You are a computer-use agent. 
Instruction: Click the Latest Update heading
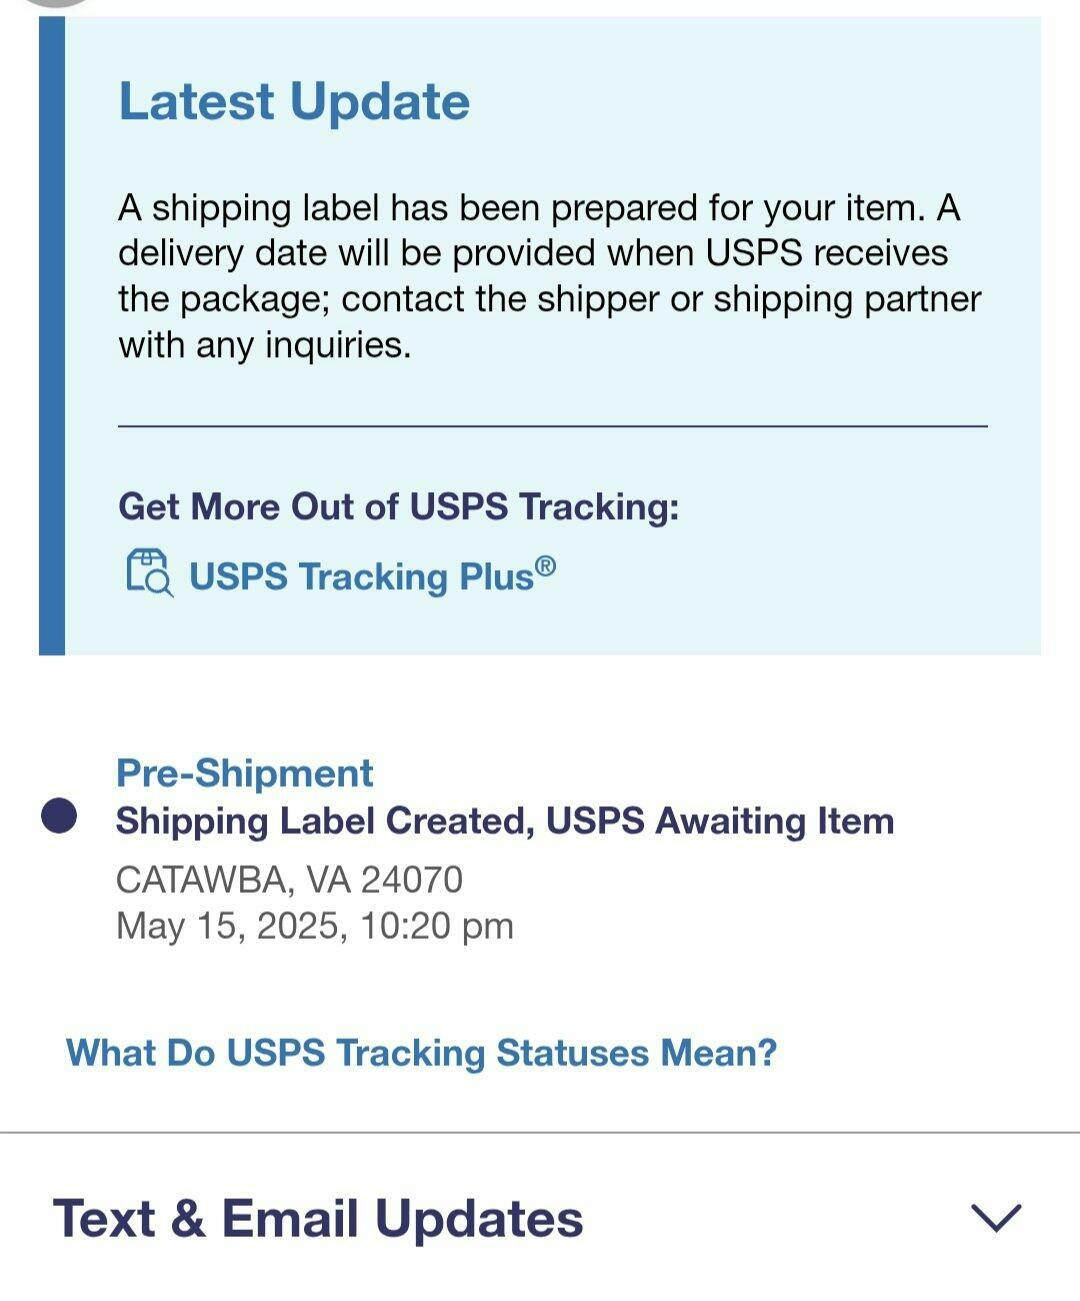point(294,102)
